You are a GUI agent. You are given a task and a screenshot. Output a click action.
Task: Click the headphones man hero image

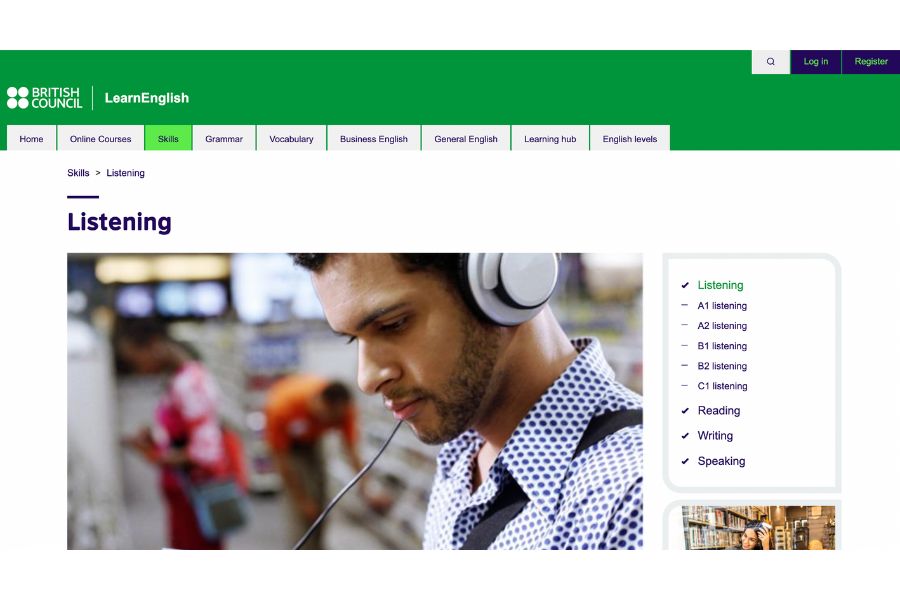[355, 401]
